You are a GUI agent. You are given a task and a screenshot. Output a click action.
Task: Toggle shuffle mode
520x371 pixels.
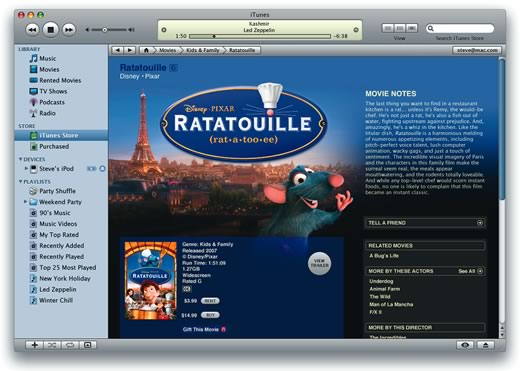point(52,345)
